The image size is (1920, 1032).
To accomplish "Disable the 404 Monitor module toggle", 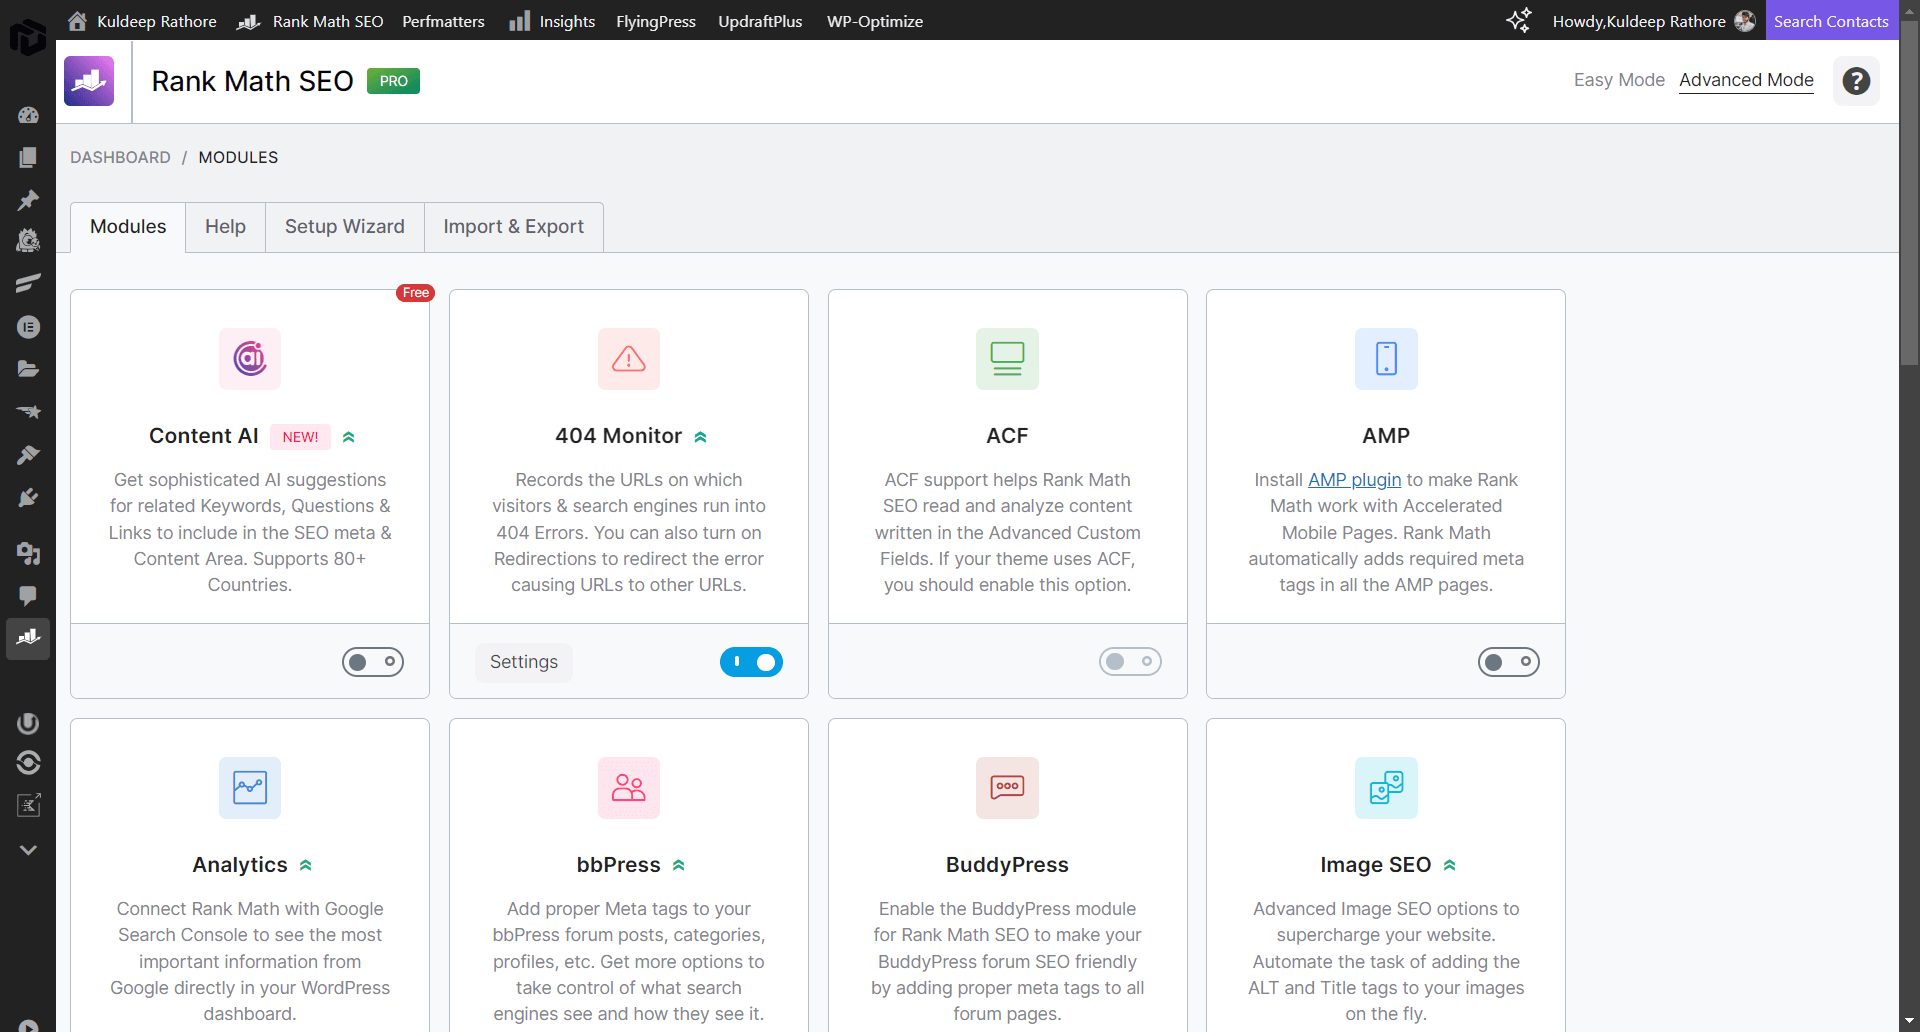I will 751,662.
